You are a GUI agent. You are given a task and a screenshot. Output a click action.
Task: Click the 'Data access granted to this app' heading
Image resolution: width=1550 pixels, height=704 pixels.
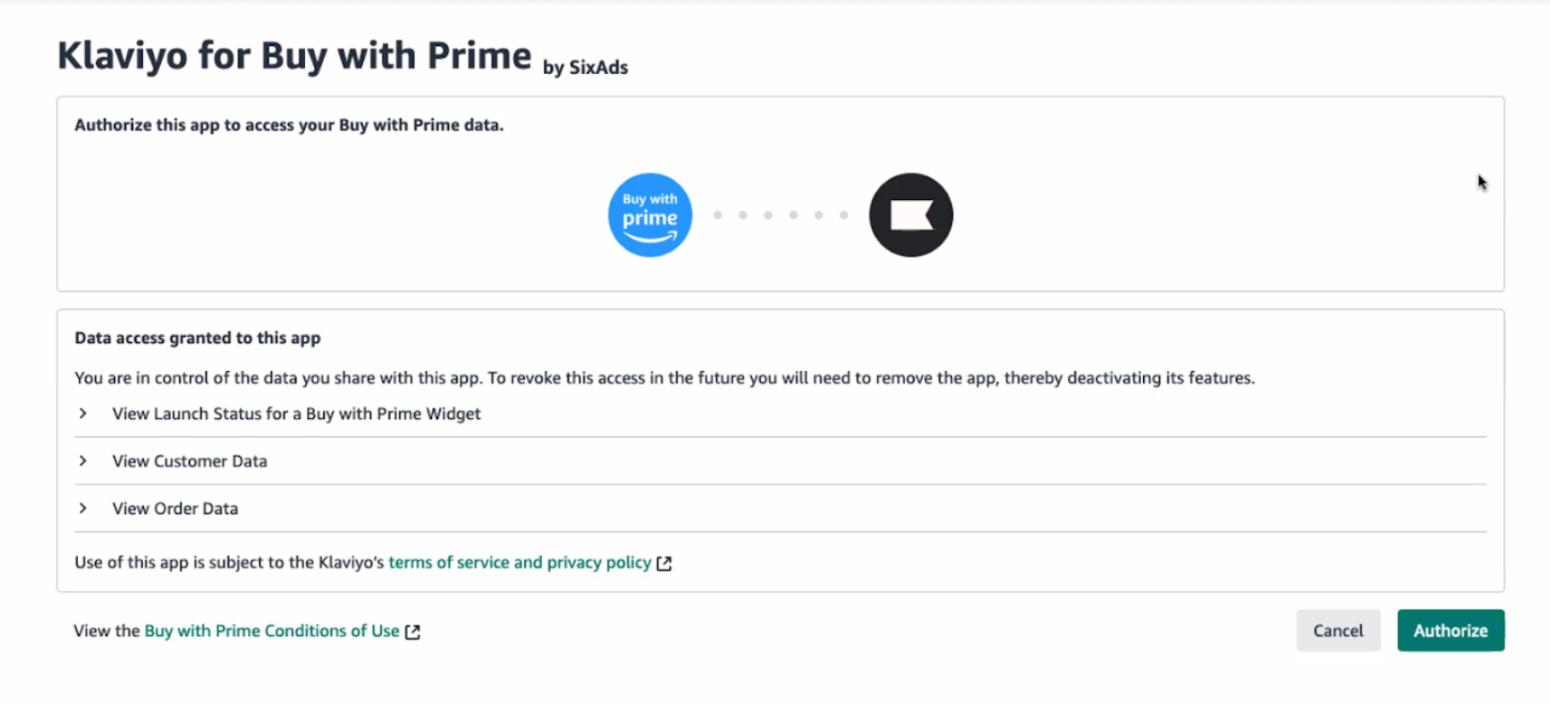click(x=197, y=338)
